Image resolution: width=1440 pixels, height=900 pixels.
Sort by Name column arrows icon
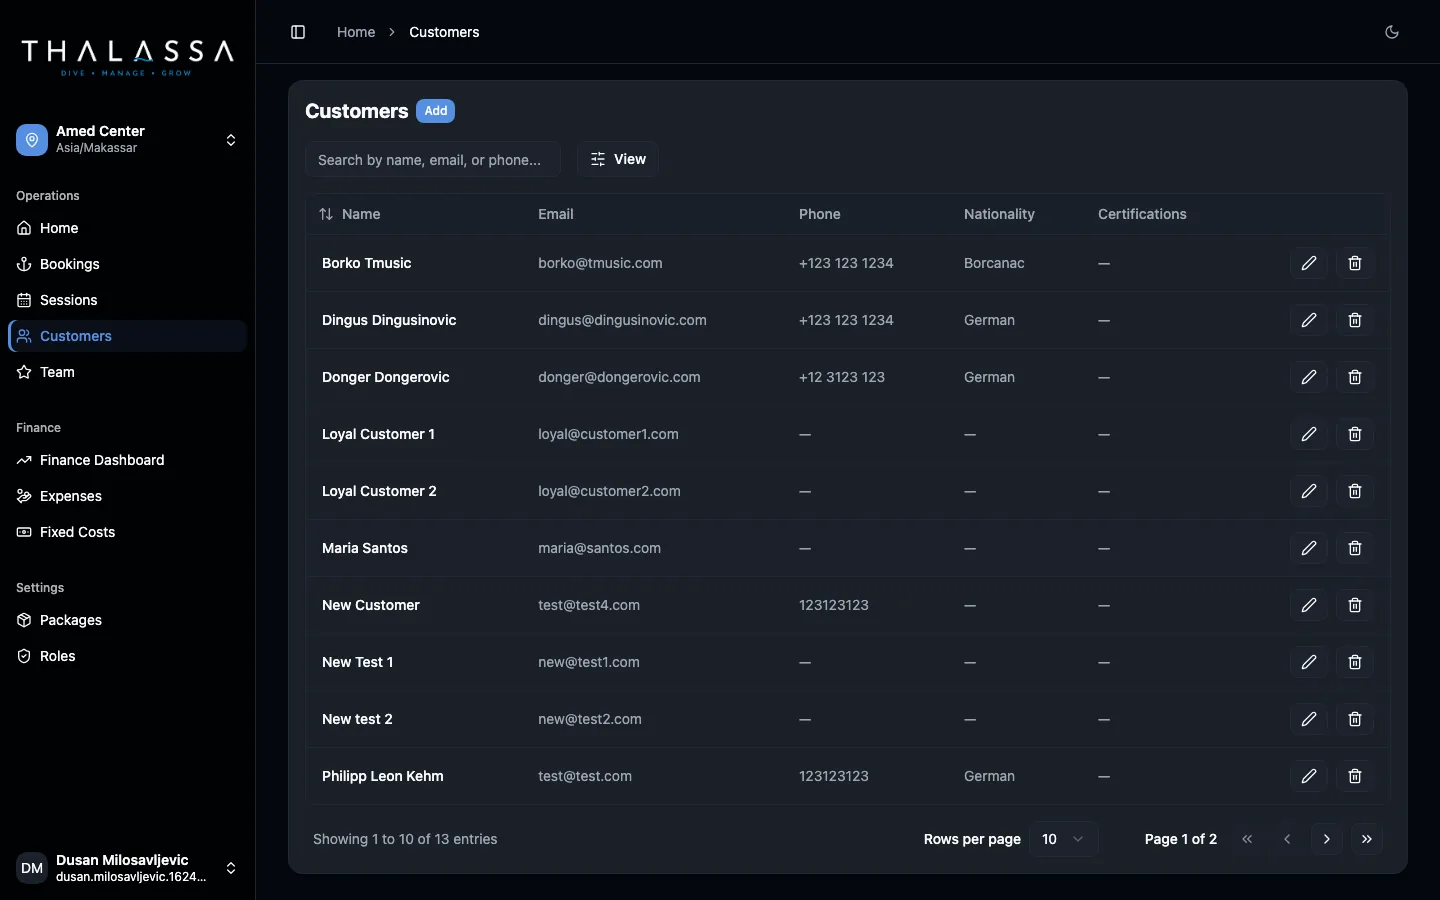[326, 214]
